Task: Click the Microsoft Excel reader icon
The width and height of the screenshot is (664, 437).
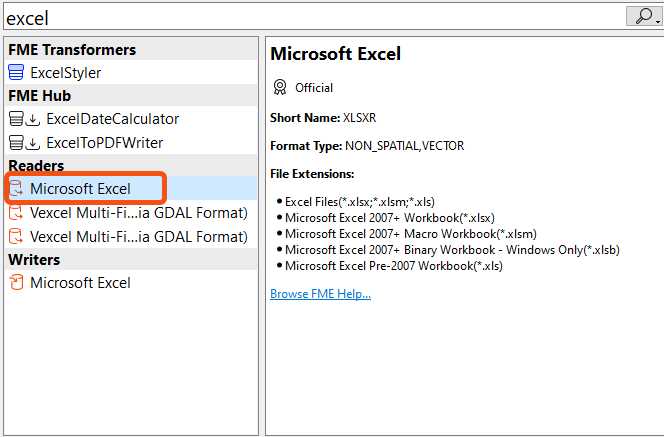Action: [16, 188]
